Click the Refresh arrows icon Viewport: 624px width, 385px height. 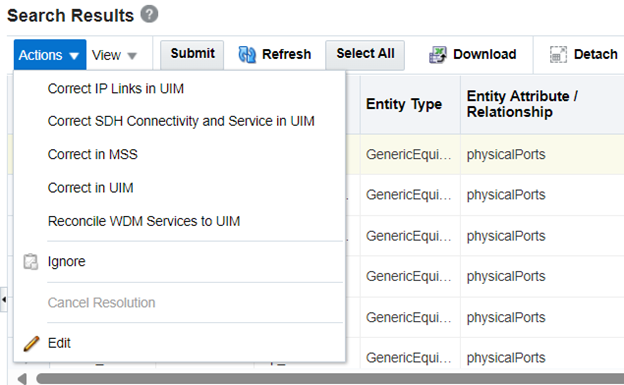point(247,55)
